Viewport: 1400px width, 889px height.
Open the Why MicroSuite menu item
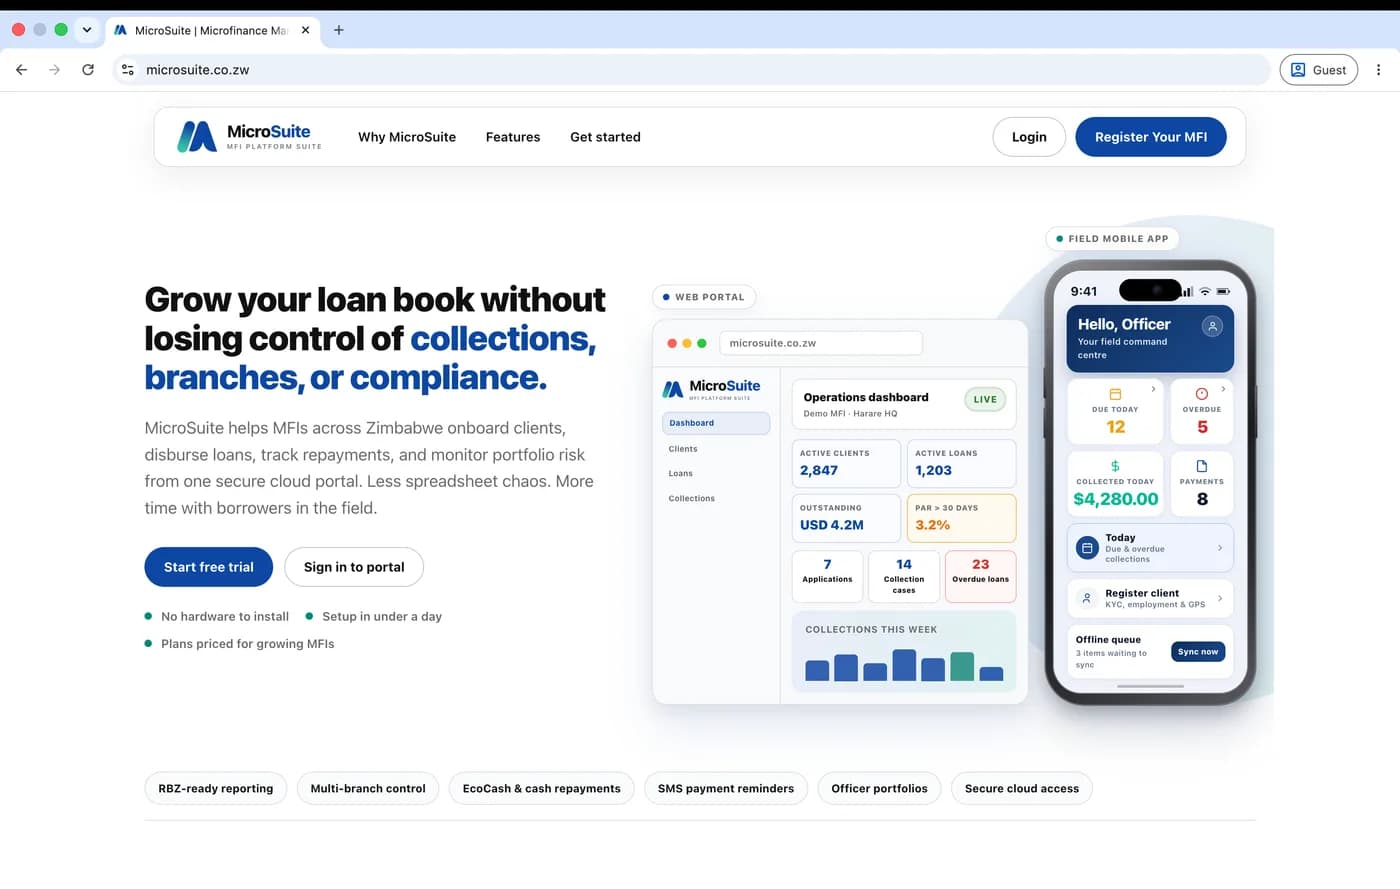pyautogui.click(x=407, y=137)
